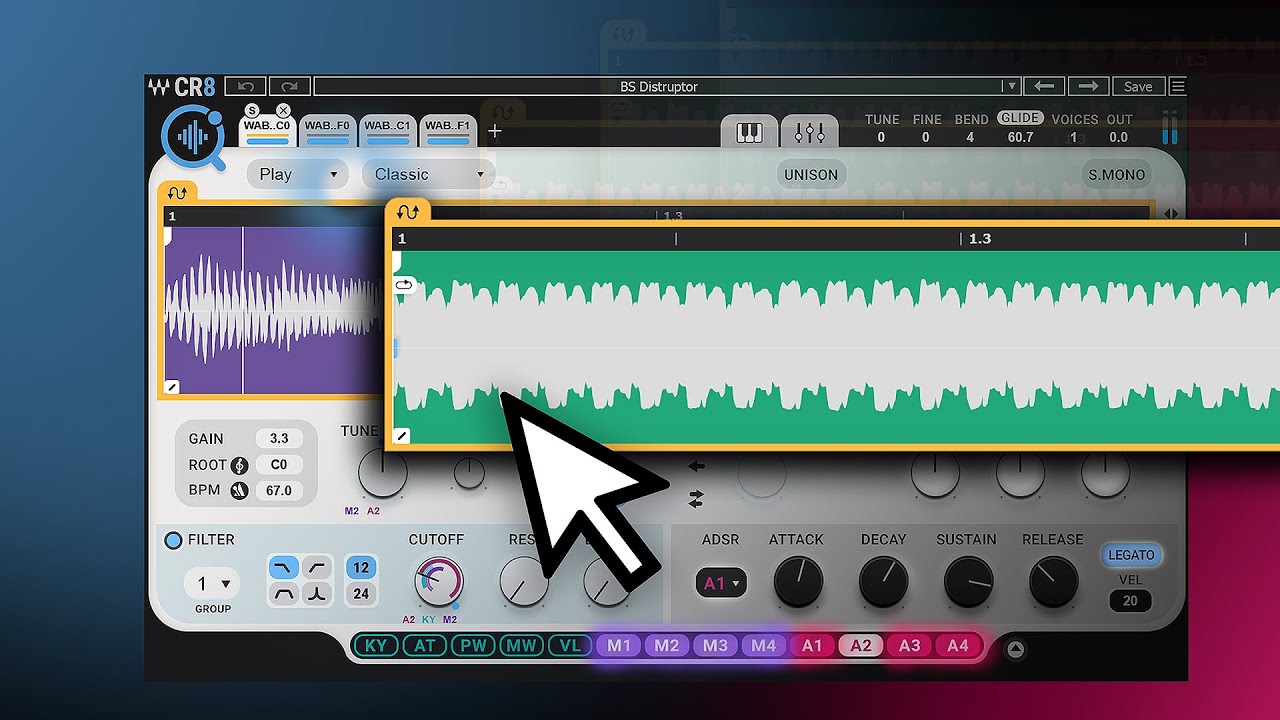Toggle the LEGATO button
1280x720 pixels.
[1132, 555]
